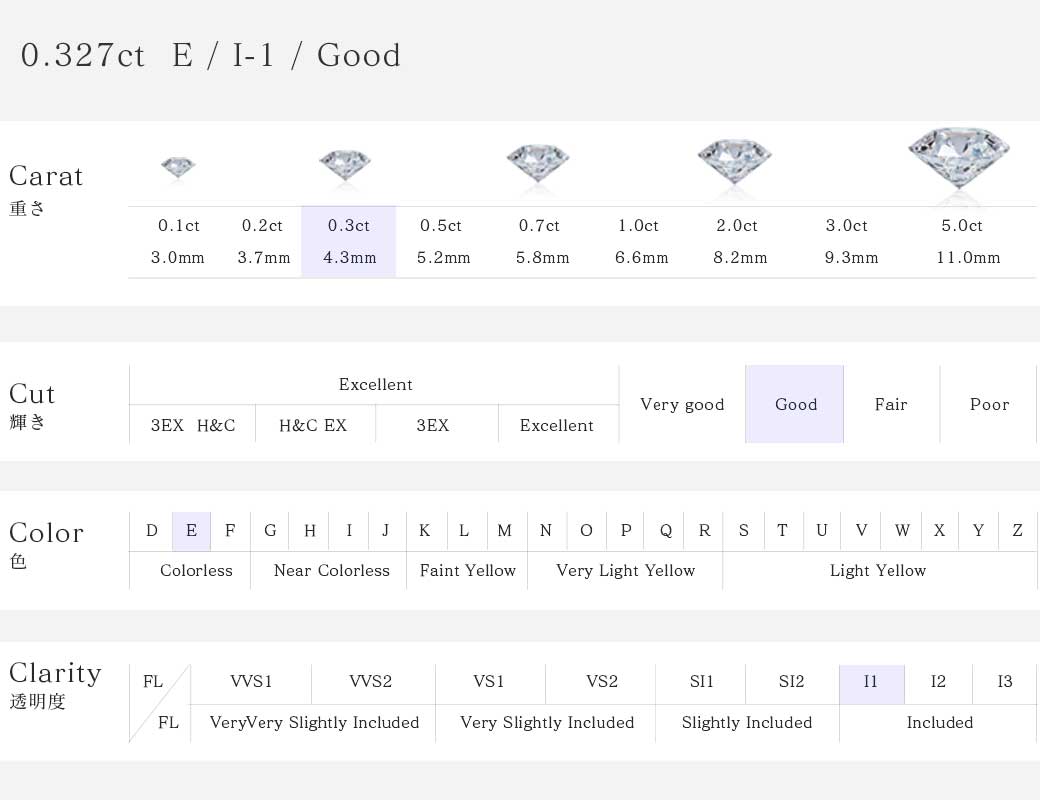Viewport: 1040px width, 800px height.
Task: Select the 3EX H&C cut option
Action: pyautogui.click(x=192, y=425)
